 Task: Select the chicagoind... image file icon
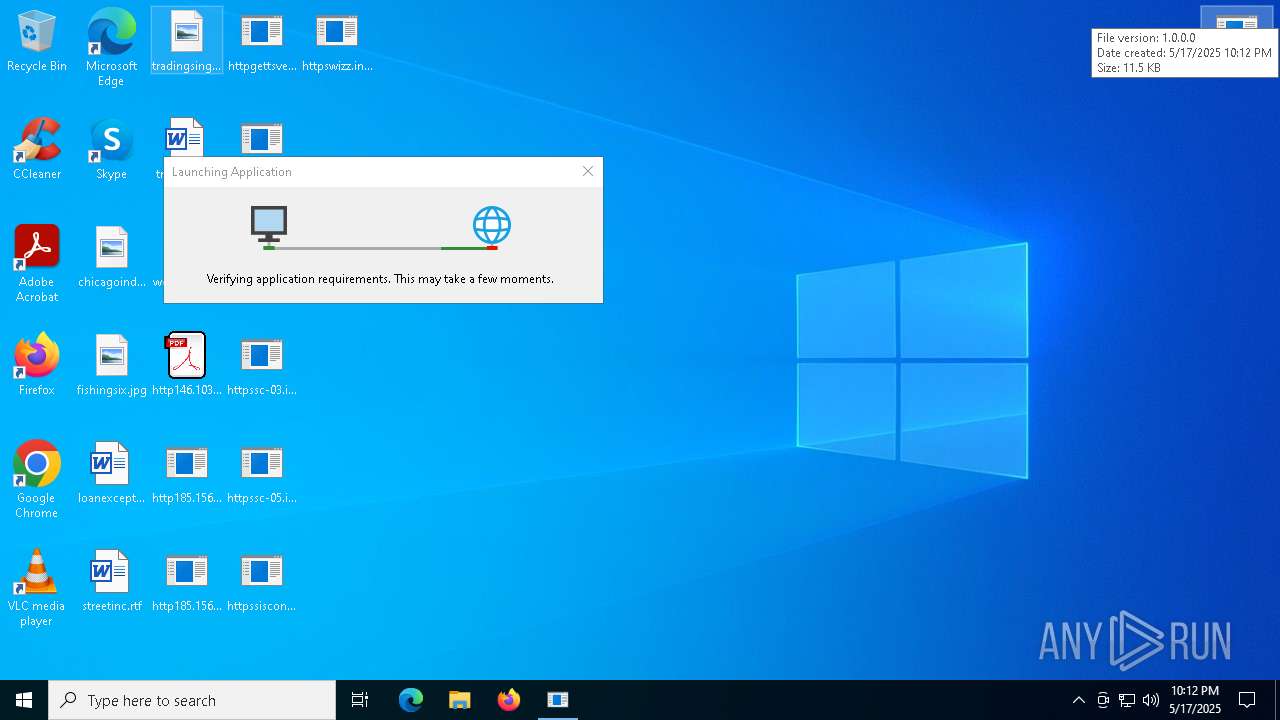pos(112,257)
